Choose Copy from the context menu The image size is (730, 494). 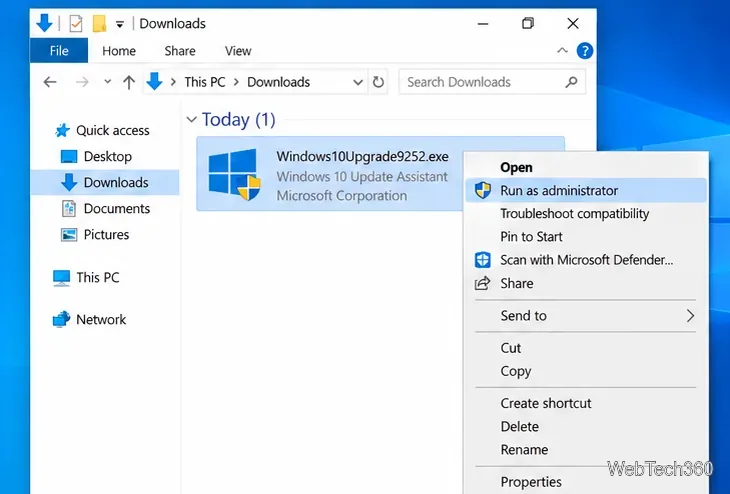click(586, 371)
